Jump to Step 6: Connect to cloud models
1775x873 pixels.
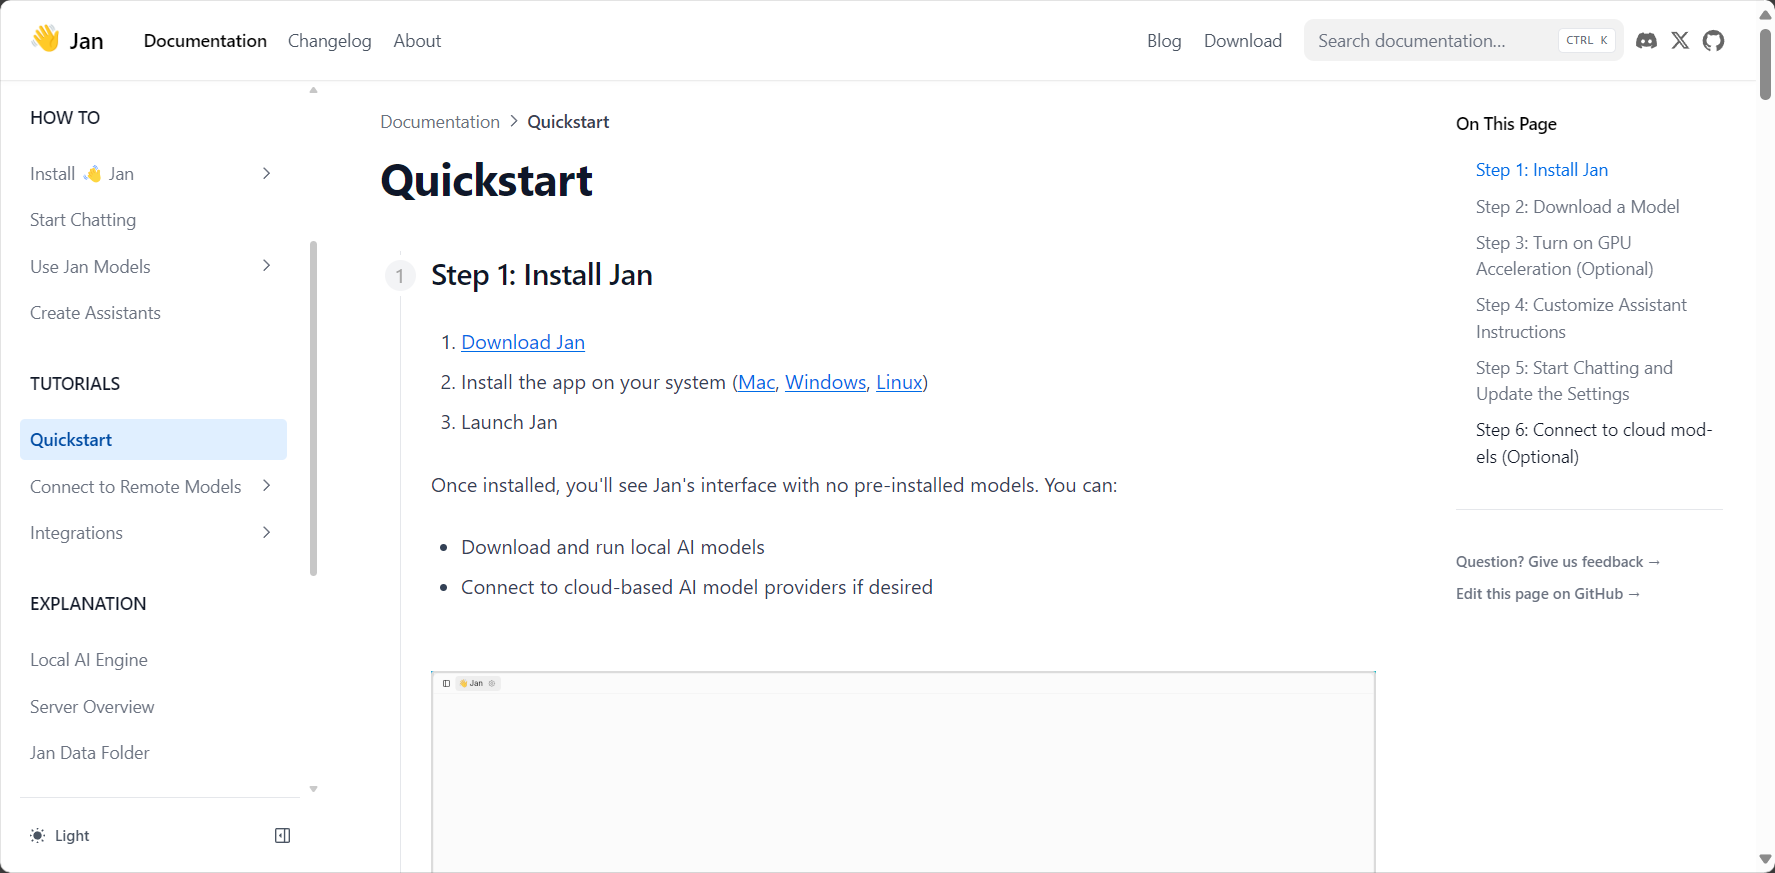1594,443
